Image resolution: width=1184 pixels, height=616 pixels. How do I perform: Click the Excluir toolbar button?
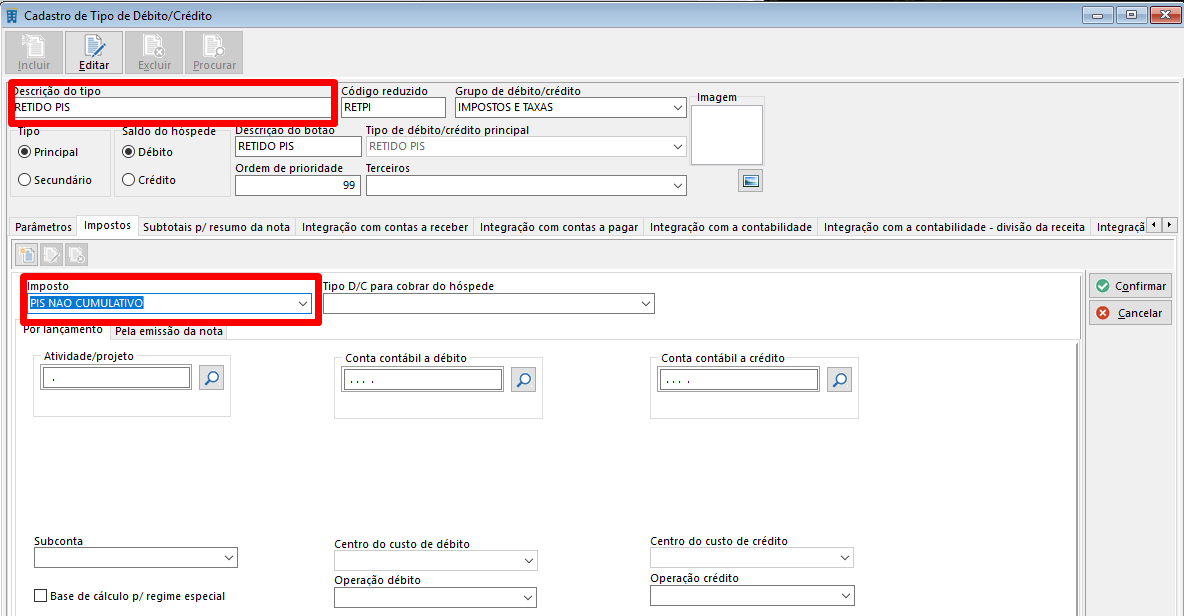coord(154,52)
